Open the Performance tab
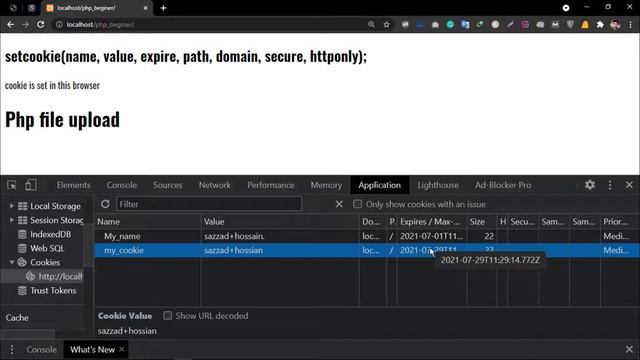Screen dimensions: 640x360 click(271, 185)
